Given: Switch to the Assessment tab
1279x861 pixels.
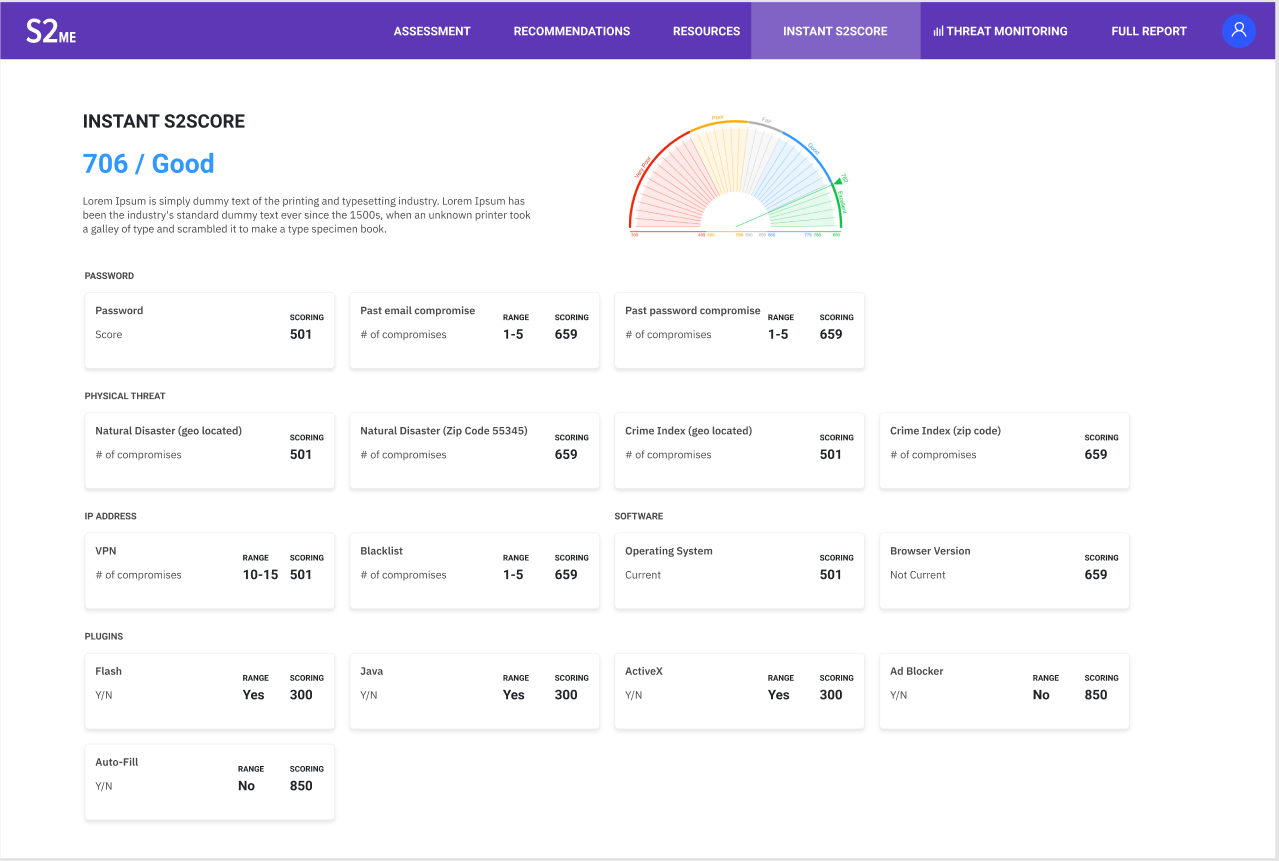Looking at the screenshot, I should [x=431, y=30].
